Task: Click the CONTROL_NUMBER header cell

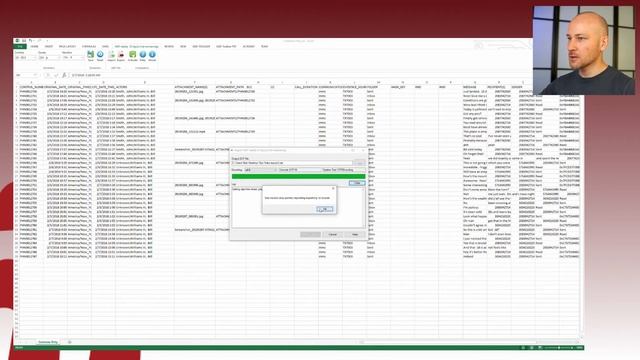Action: (x=31, y=87)
